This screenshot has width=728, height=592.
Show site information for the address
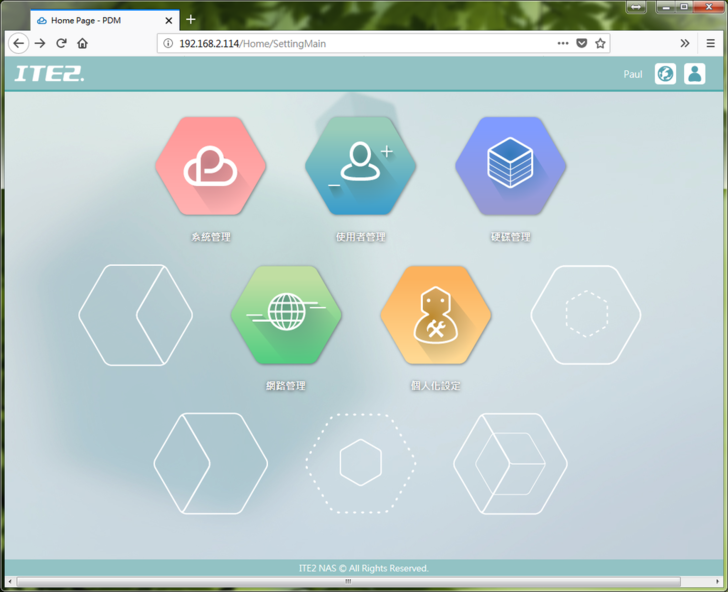168,43
